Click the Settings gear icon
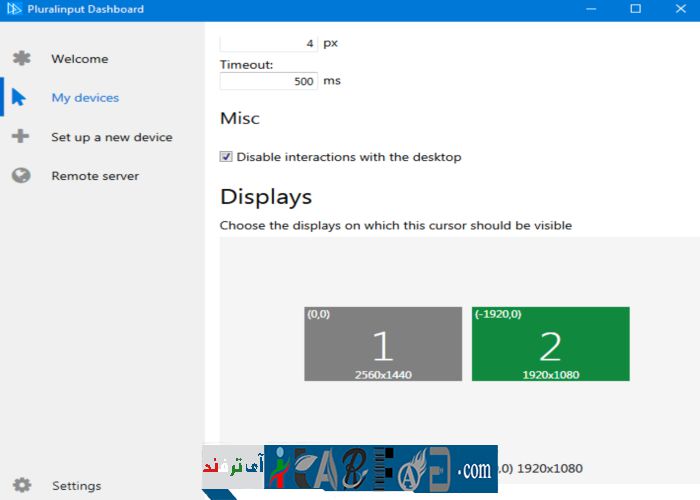The width and height of the screenshot is (700, 500). [21, 486]
